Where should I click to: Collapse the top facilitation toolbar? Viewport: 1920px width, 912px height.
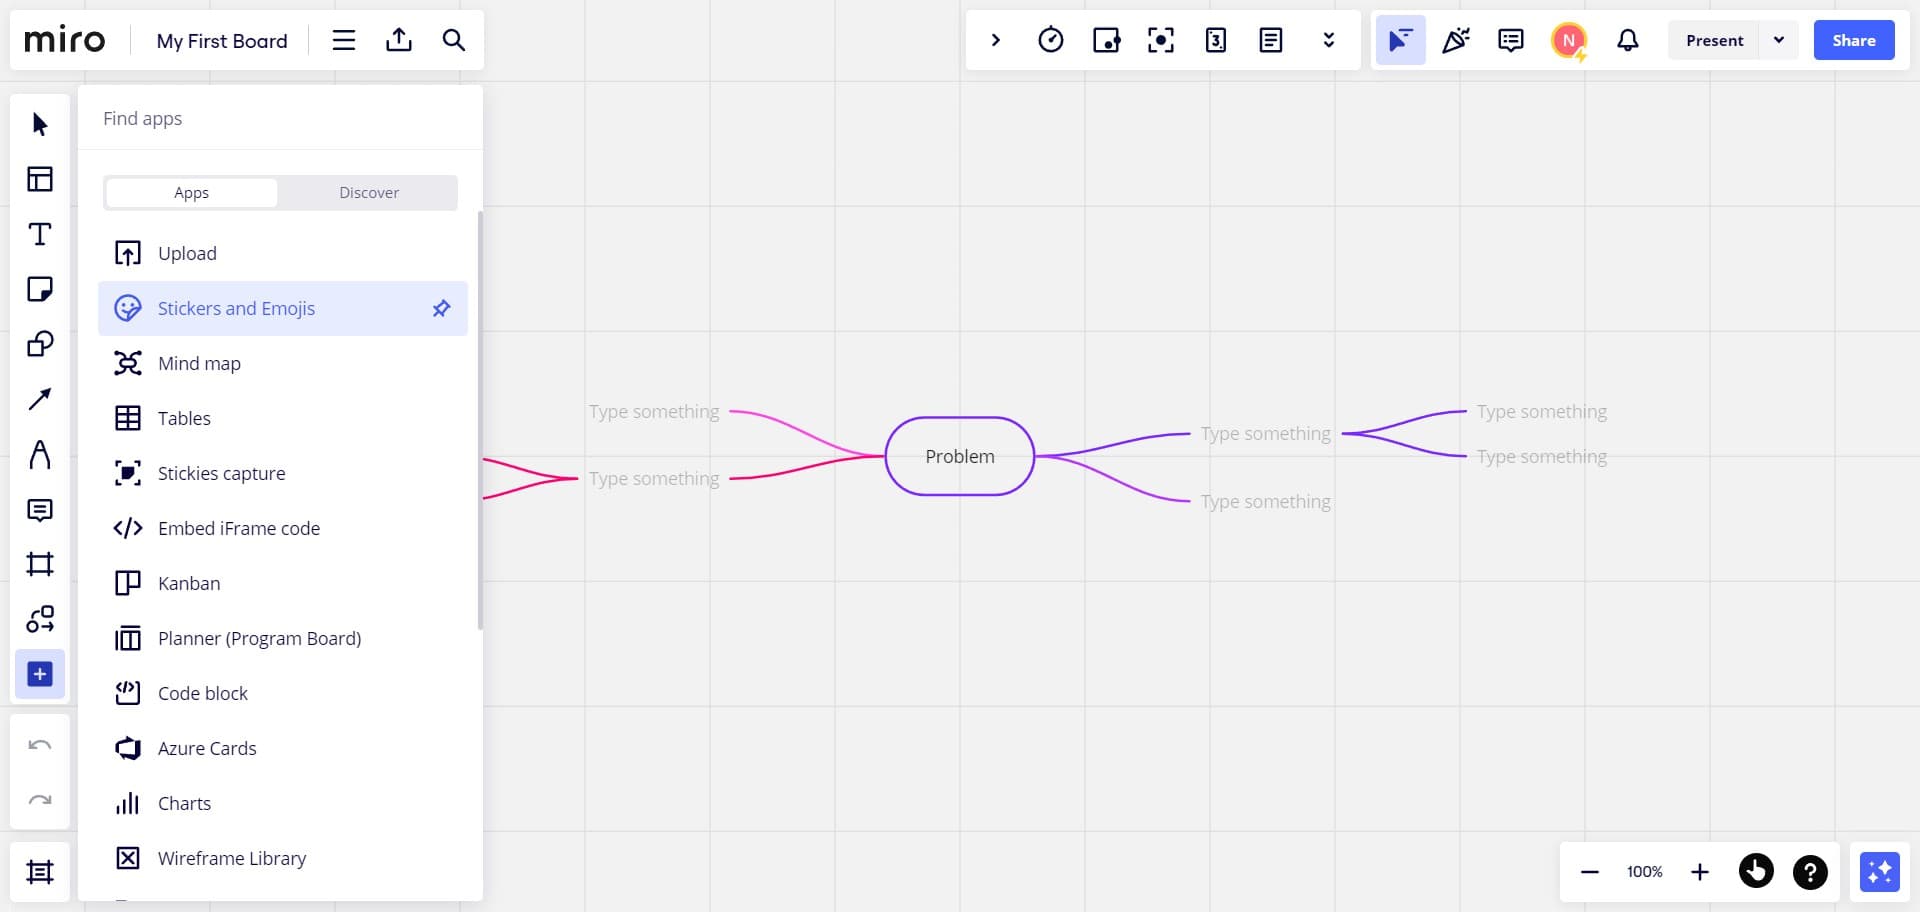coord(996,40)
